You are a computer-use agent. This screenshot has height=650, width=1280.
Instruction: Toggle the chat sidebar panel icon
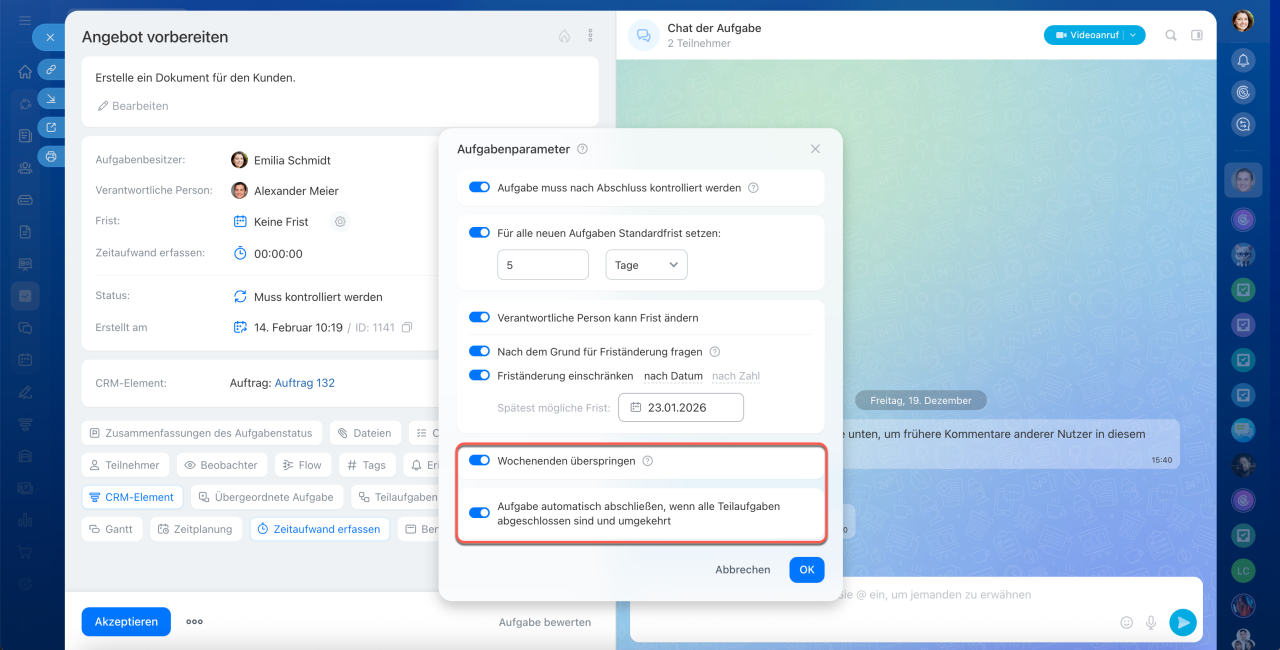1197,35
